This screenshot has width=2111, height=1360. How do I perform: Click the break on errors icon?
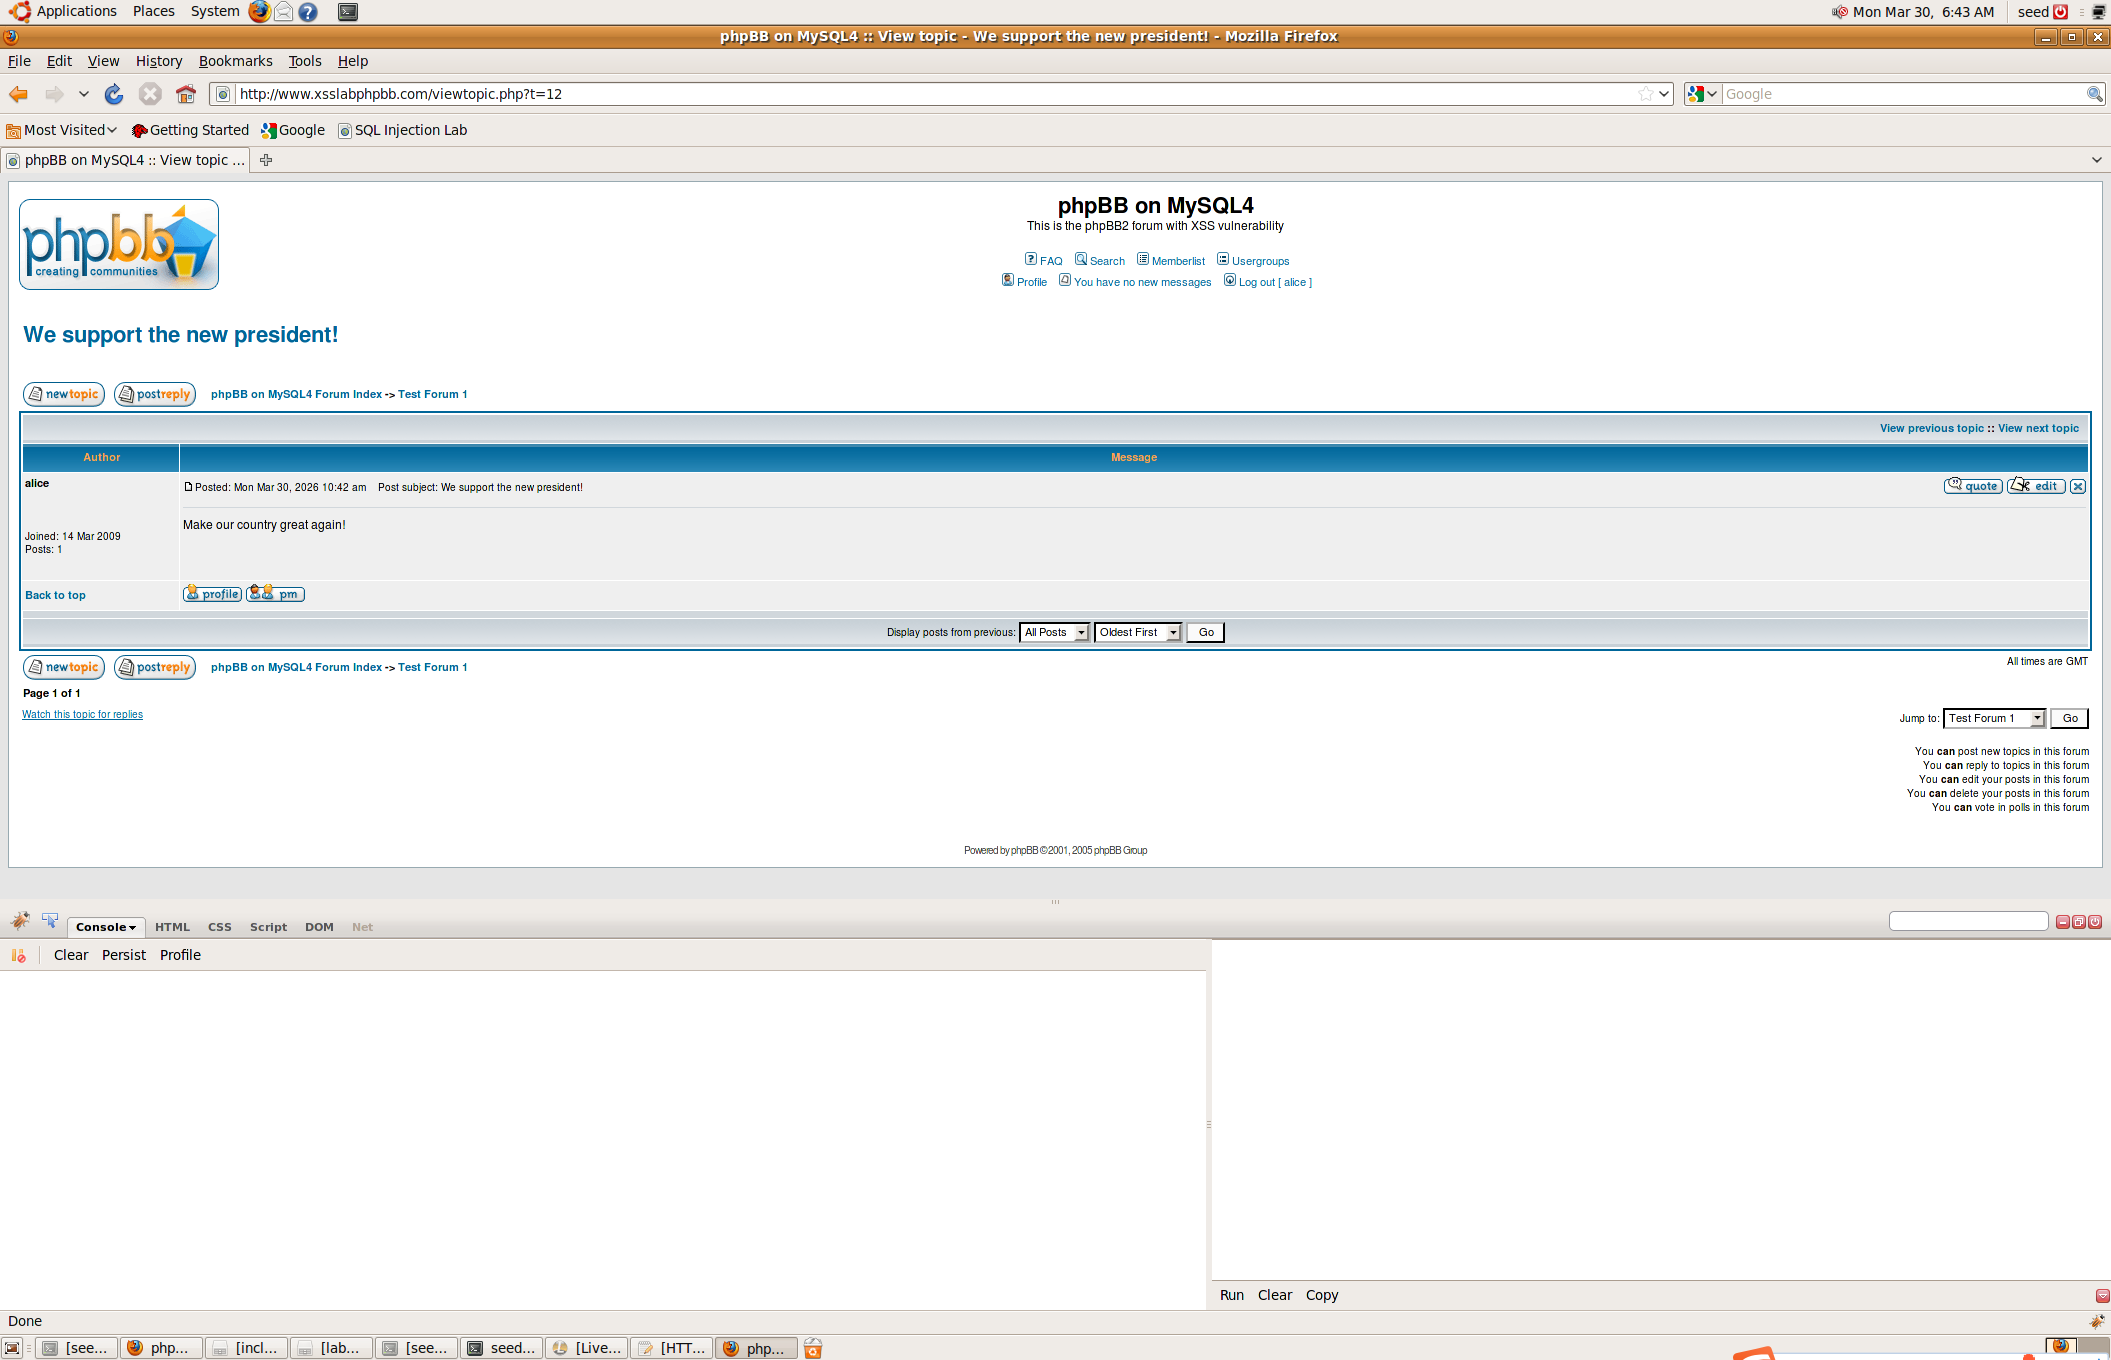[x=18, y=956]
